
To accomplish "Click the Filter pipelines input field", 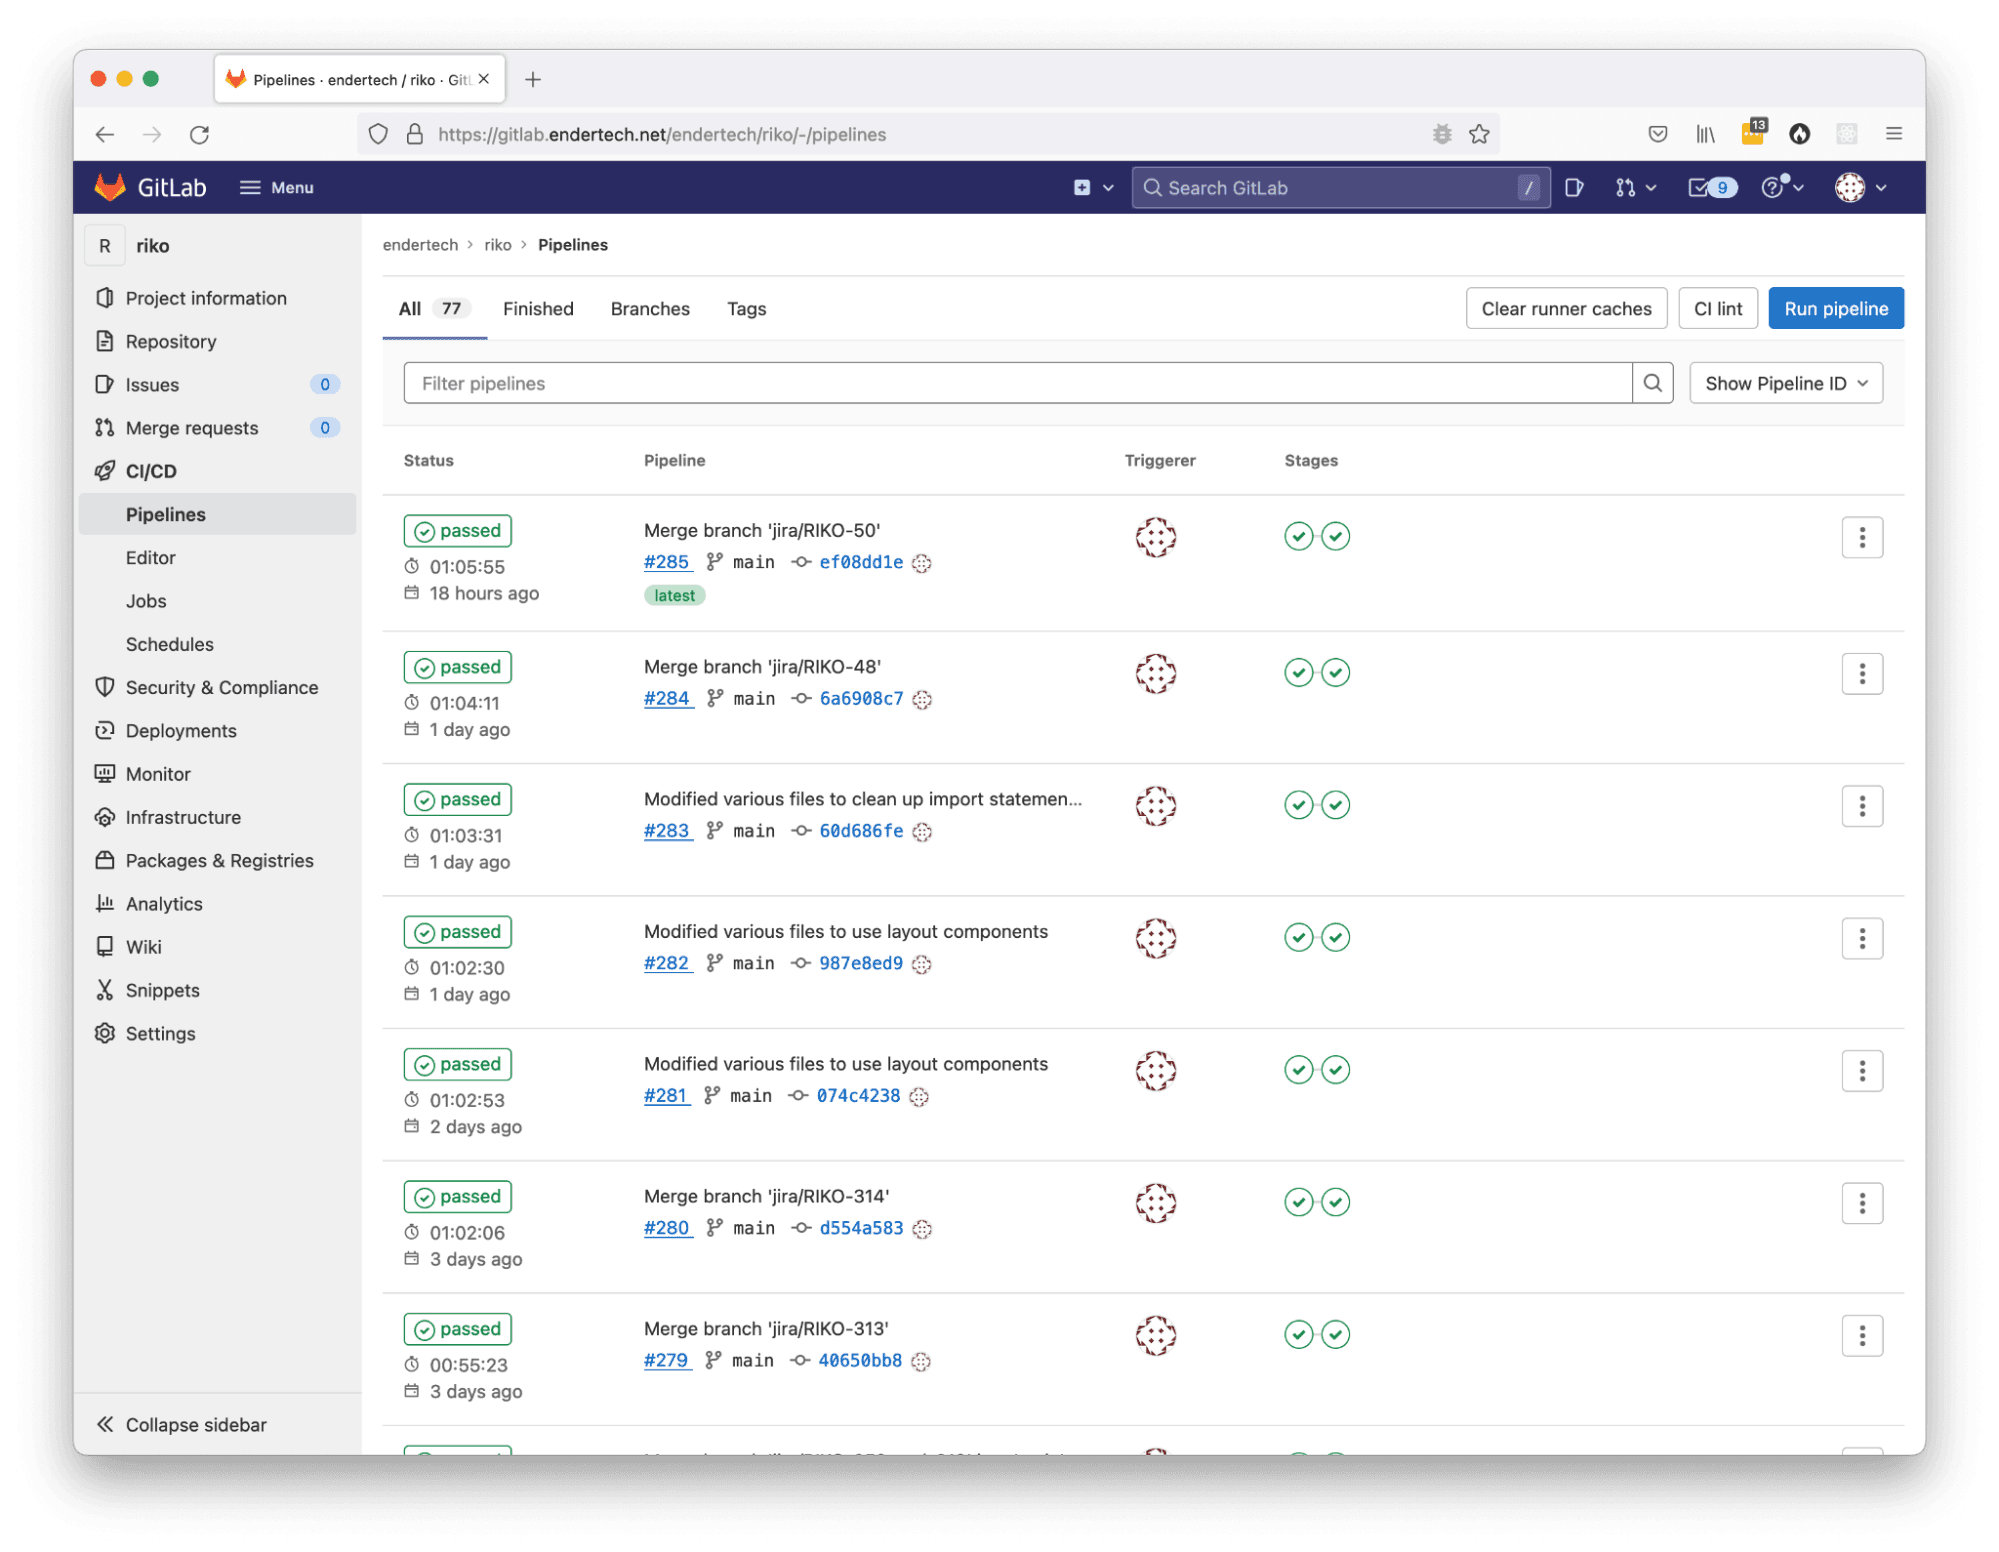I will click(1016, 383).
